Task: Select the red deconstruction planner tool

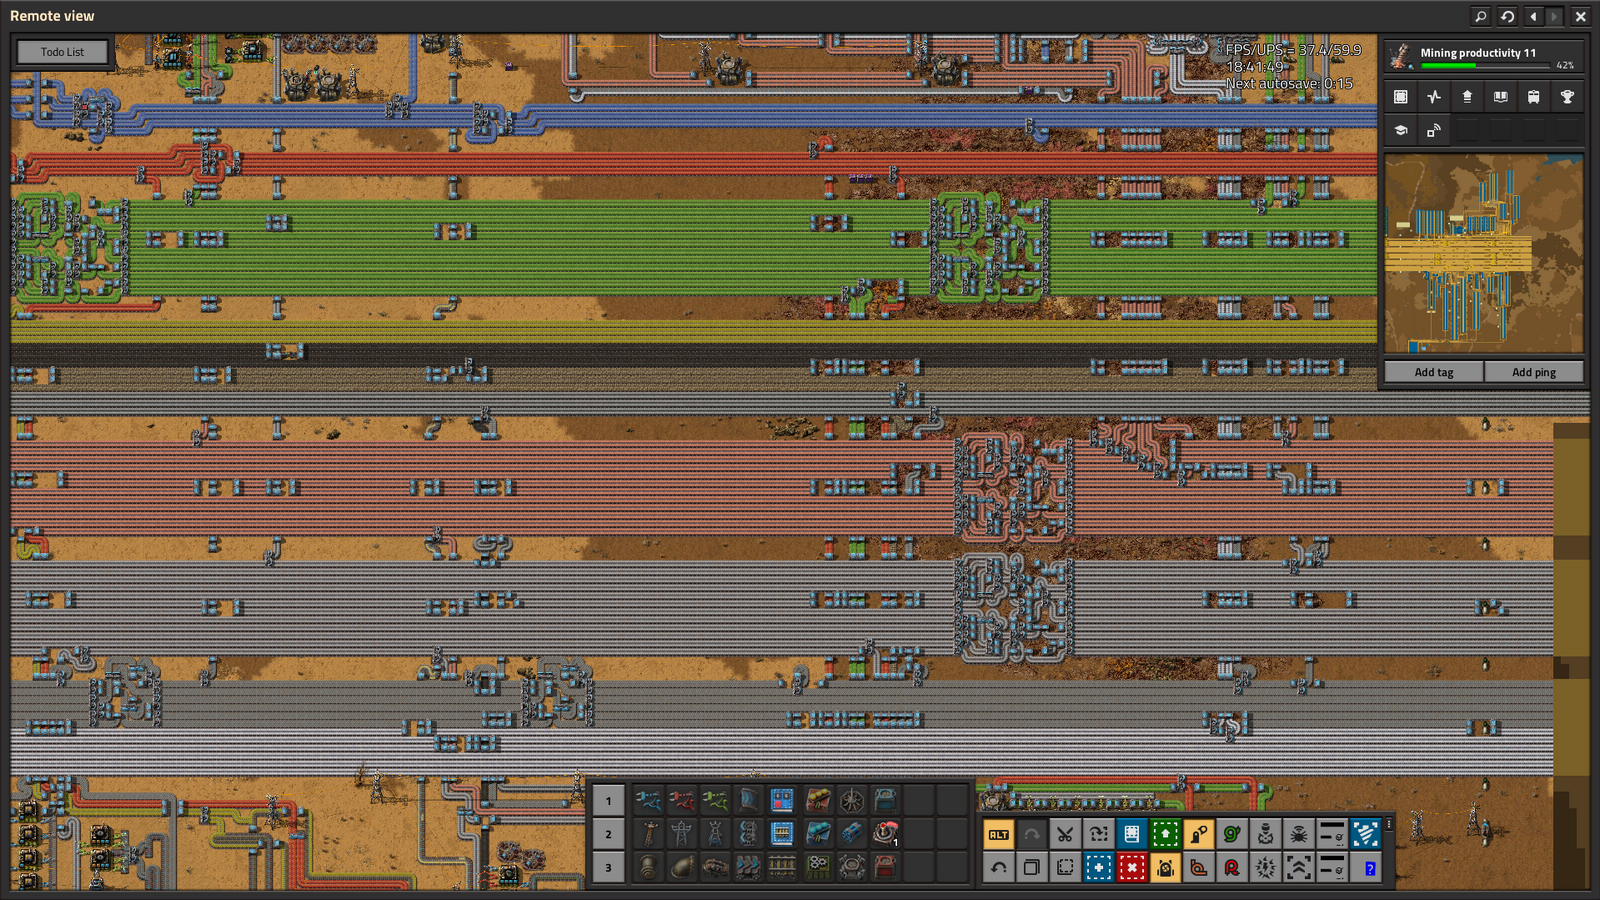Action: point(1131,867)
